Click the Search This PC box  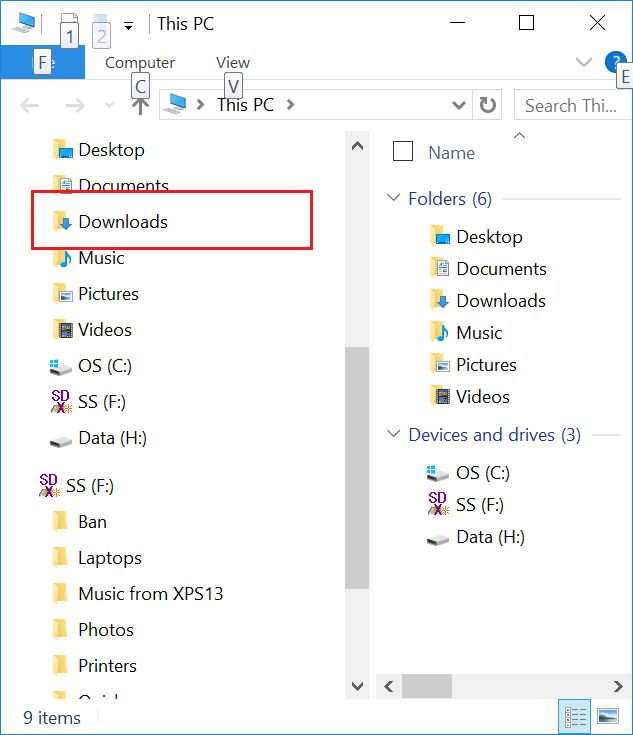tap(573, 105)
